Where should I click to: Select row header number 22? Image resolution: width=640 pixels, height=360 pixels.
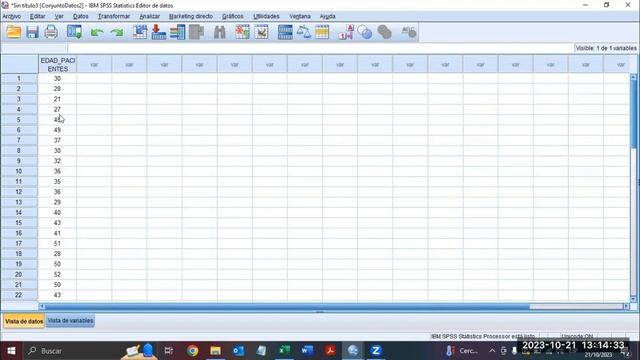click(x=19, y=295)
